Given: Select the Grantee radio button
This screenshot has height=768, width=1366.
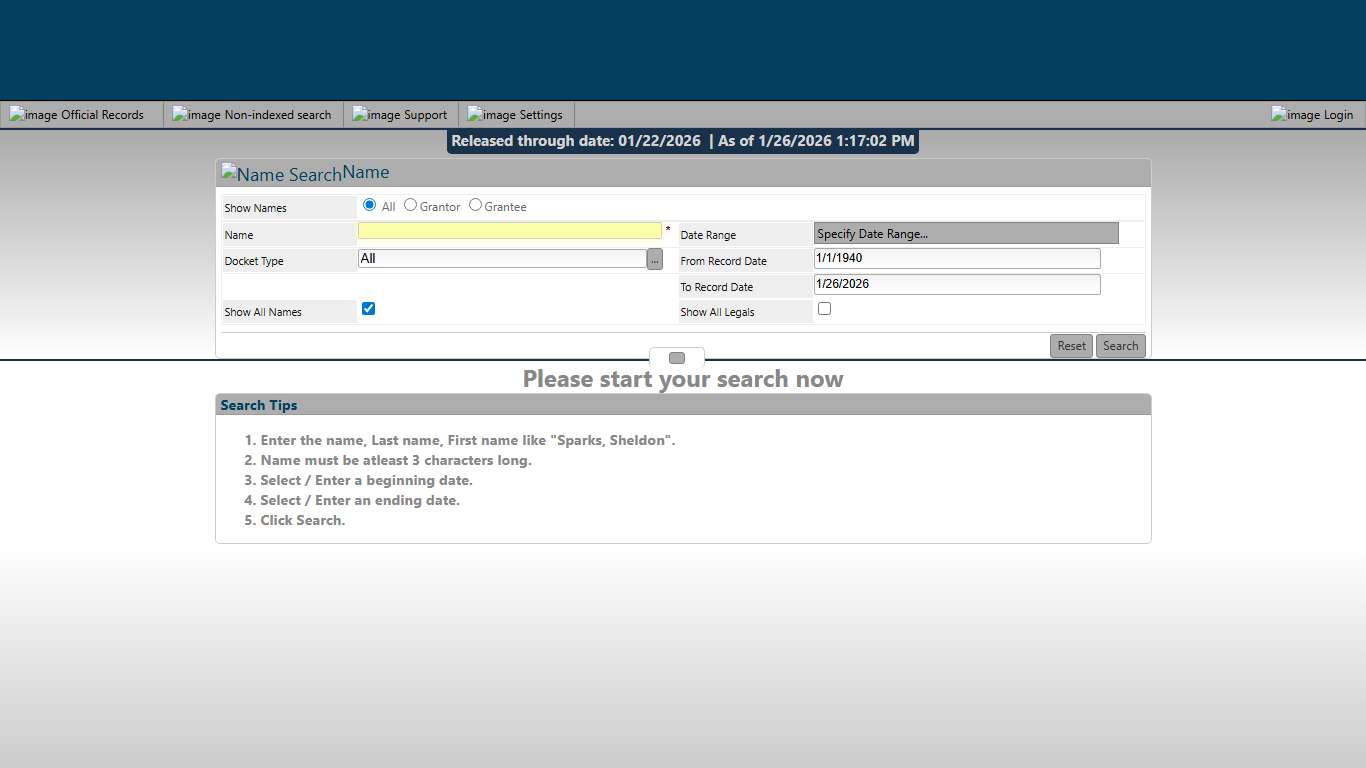Looking at the screenshot, I should pyautogui.click(x=475, y=204).
